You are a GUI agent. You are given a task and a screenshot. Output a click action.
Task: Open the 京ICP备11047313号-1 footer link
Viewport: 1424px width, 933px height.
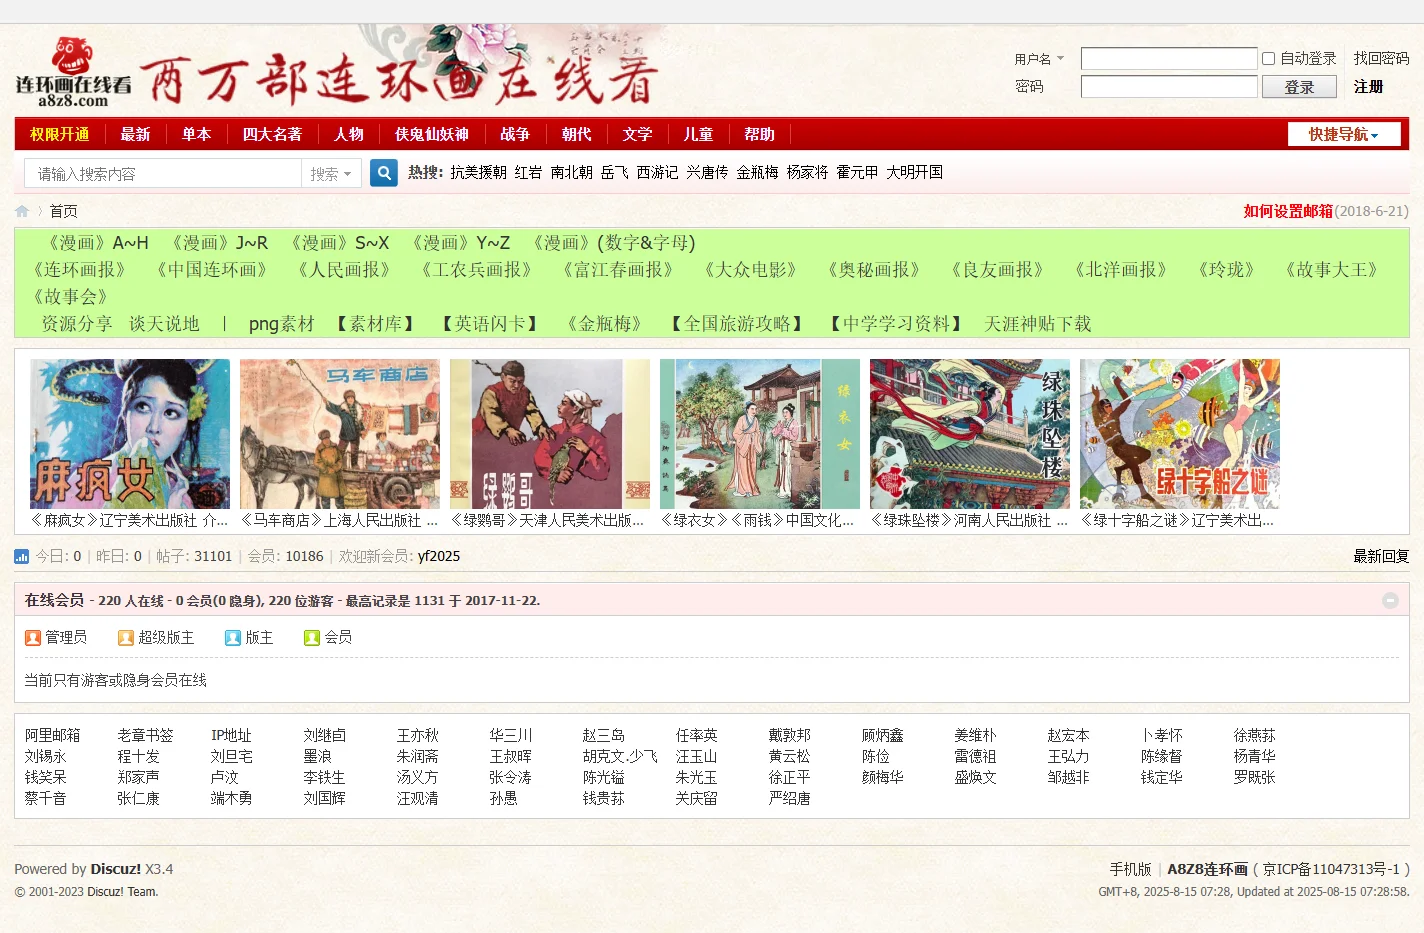(x=1331, y=869)
